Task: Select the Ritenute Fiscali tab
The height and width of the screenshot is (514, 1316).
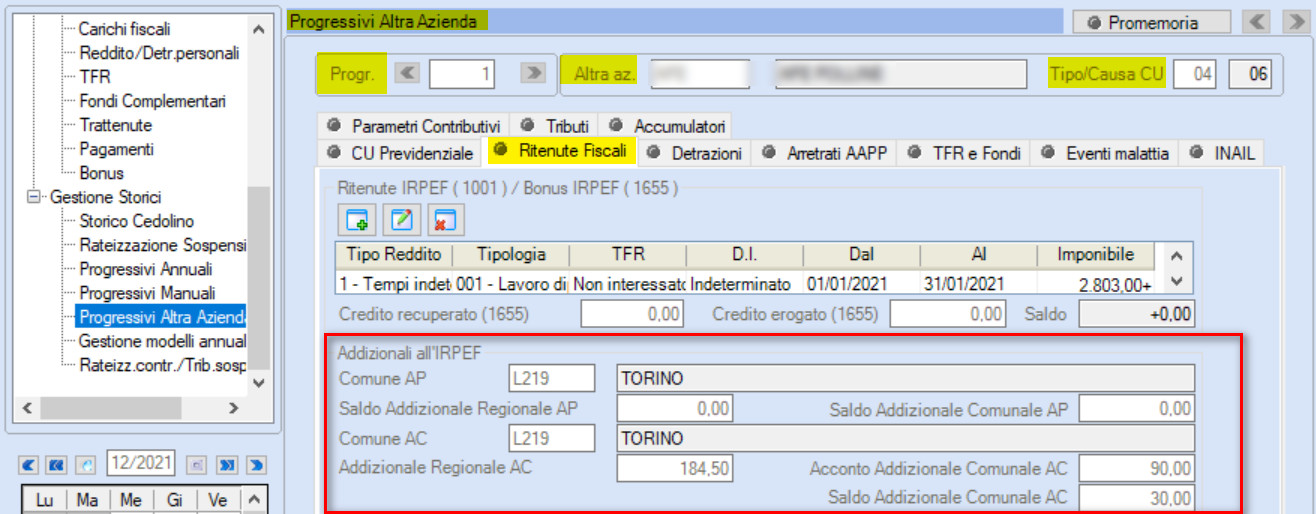Action: 560,152
